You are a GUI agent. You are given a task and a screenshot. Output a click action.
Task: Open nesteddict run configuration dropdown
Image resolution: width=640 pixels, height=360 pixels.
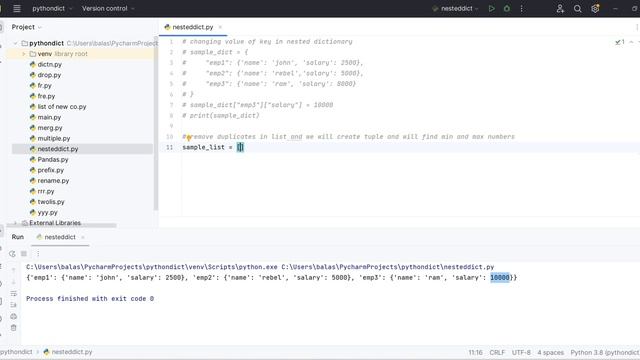click(455, 8)
